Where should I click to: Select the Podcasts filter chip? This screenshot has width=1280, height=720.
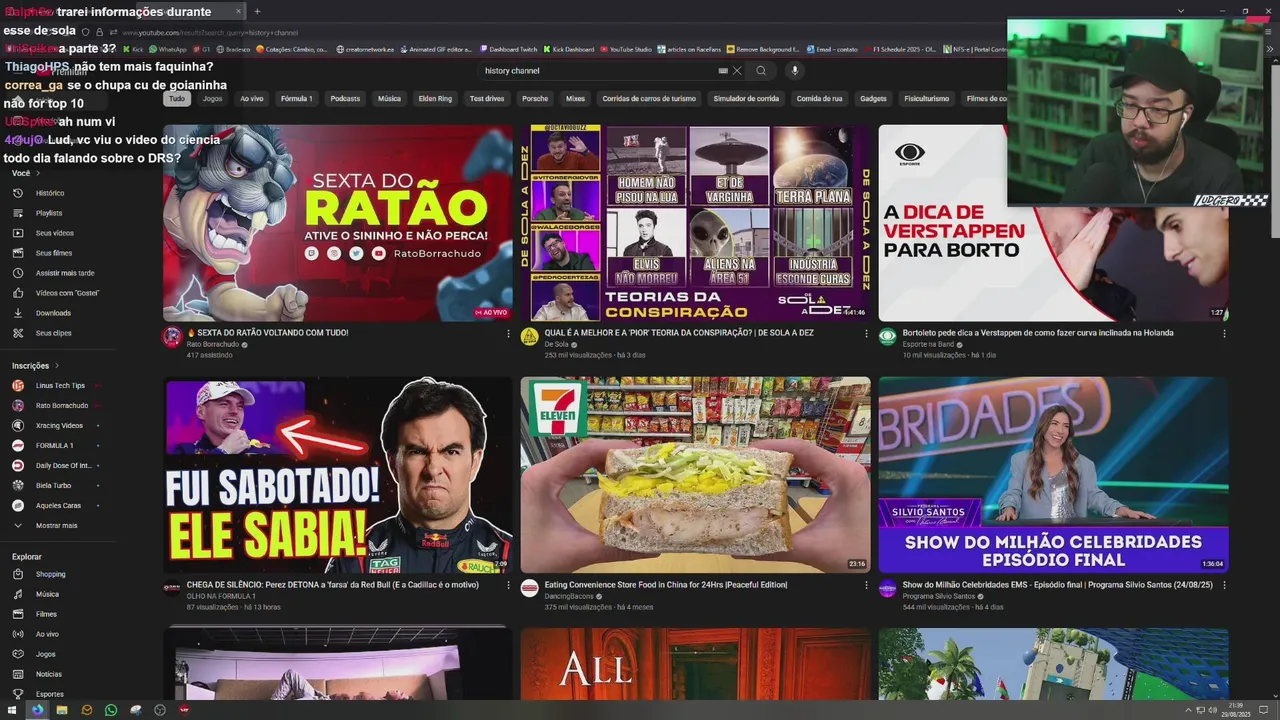[345, 99]
